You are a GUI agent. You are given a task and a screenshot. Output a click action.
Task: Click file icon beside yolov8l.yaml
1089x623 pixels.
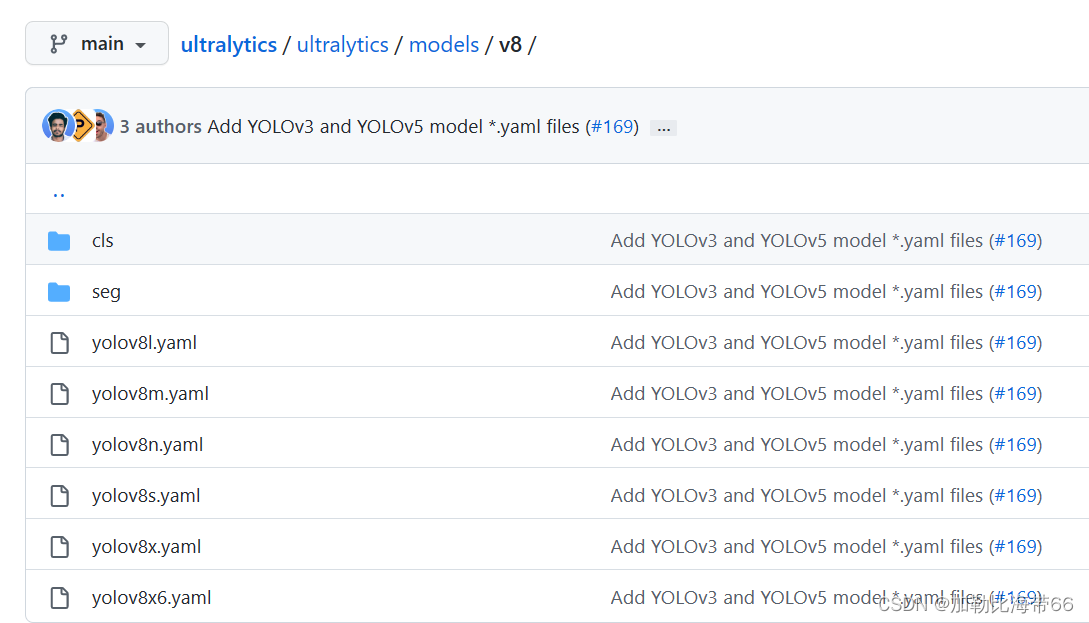point(59,343)
